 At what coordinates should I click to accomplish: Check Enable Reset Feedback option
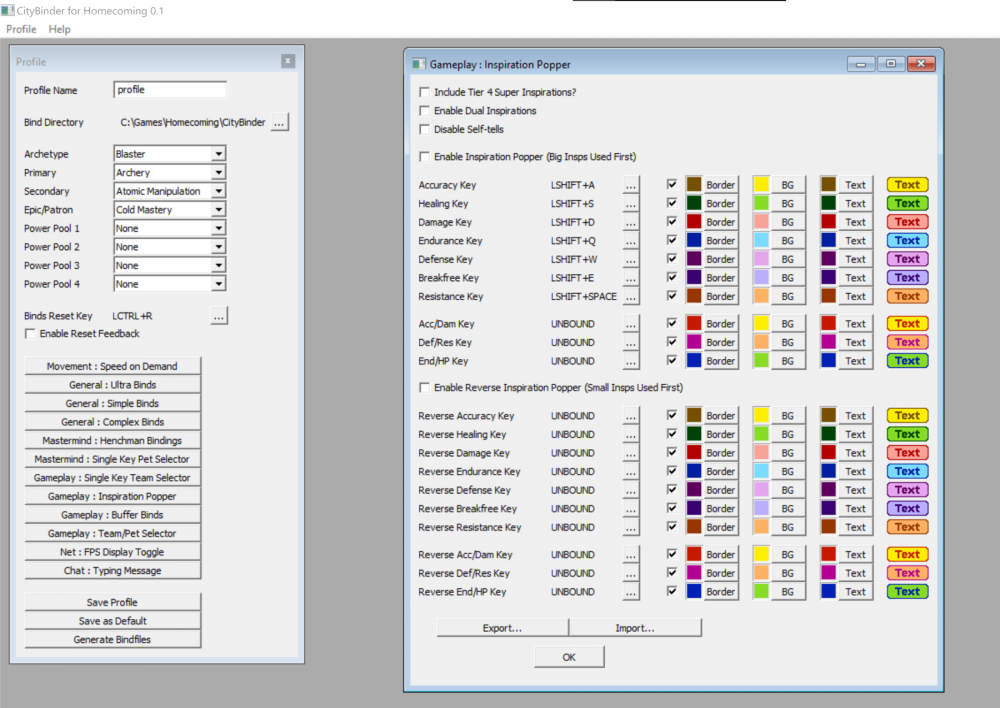tap(31, 334)
